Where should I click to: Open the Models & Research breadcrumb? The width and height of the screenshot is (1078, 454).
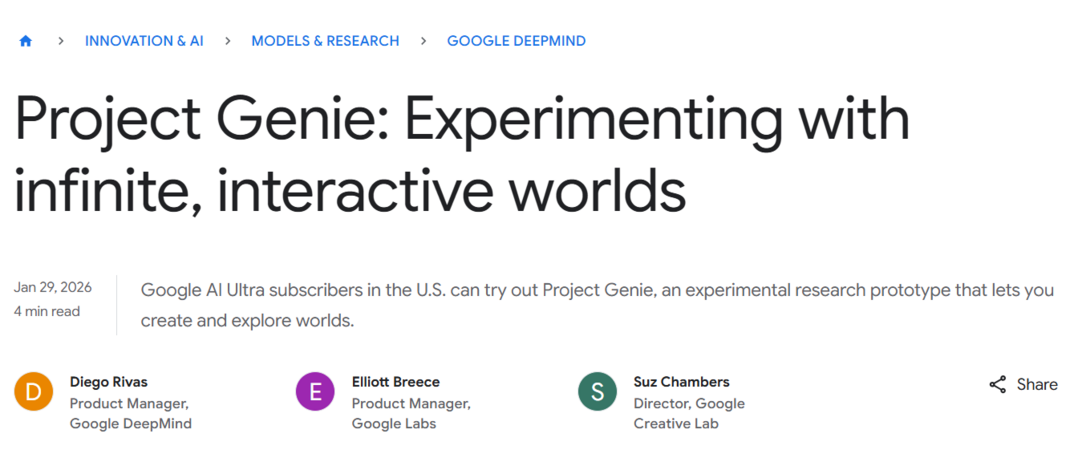pyautogui.click(x=325, y=41)
